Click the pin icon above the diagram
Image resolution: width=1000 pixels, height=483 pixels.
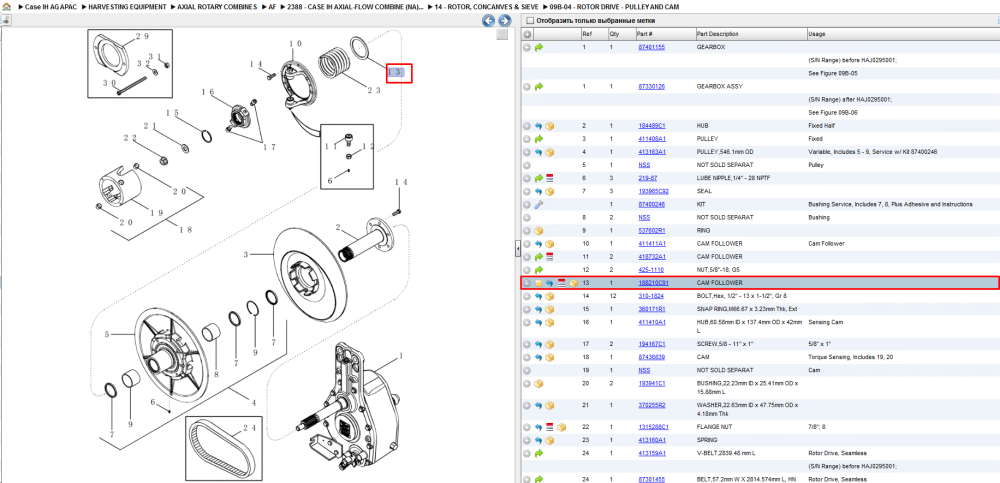click(6, 20)
